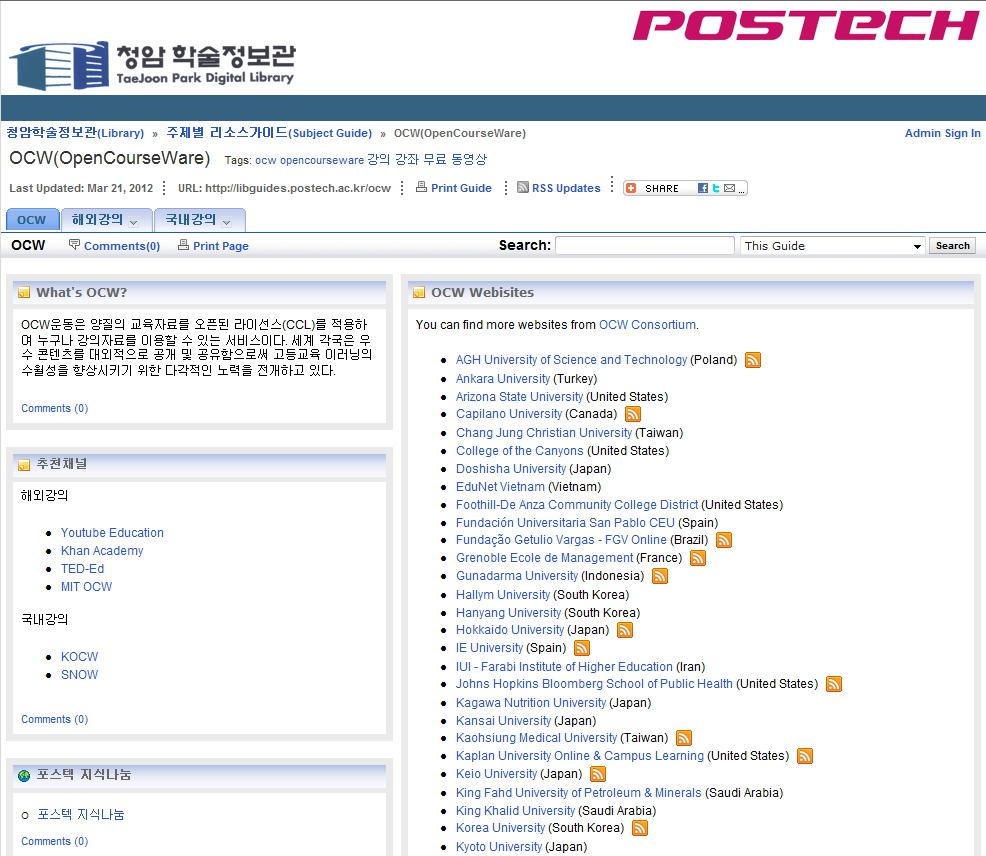This screenshot has width=986, height=856.
Task: Select the OCW tab
Action: click(32, 220)
